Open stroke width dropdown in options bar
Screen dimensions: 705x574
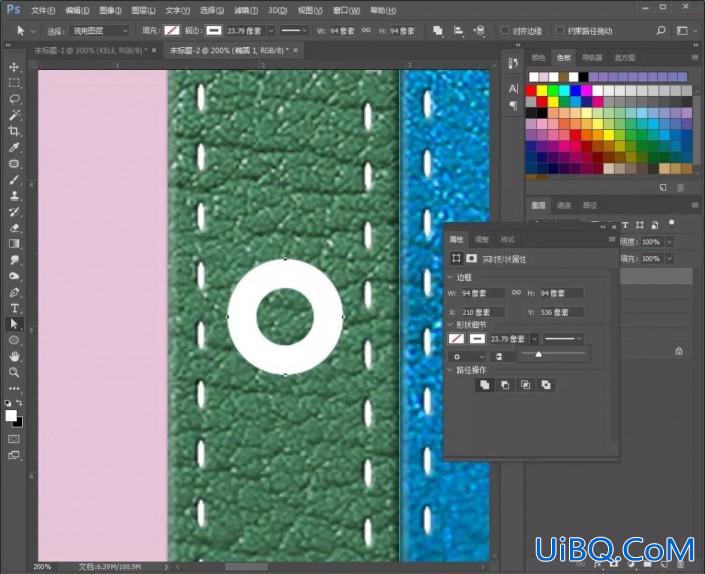271,31
